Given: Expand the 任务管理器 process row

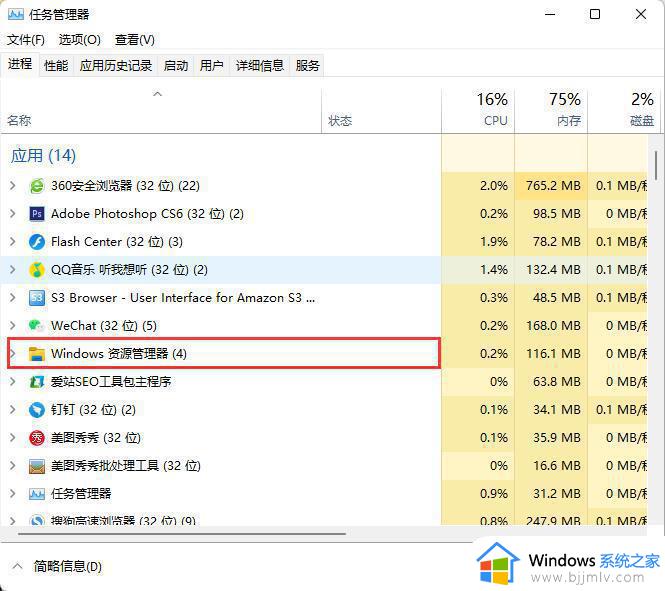Looking at the screenshot, I should coord(13,493).
